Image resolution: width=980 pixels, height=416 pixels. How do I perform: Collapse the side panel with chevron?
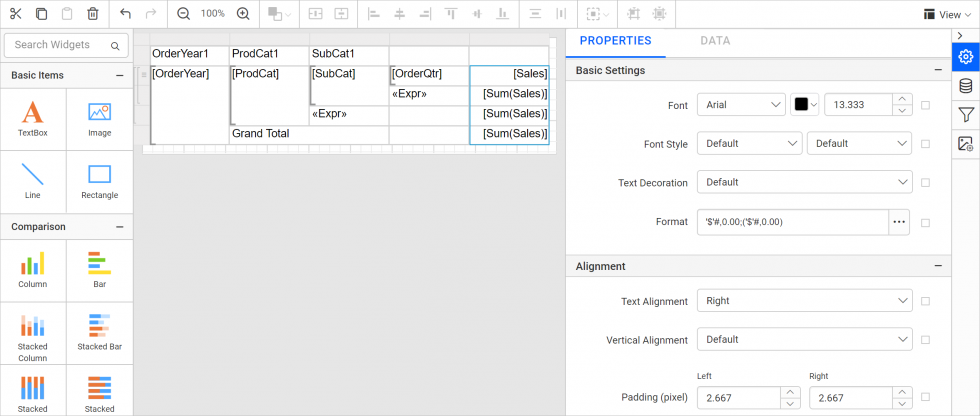[960, 36]
